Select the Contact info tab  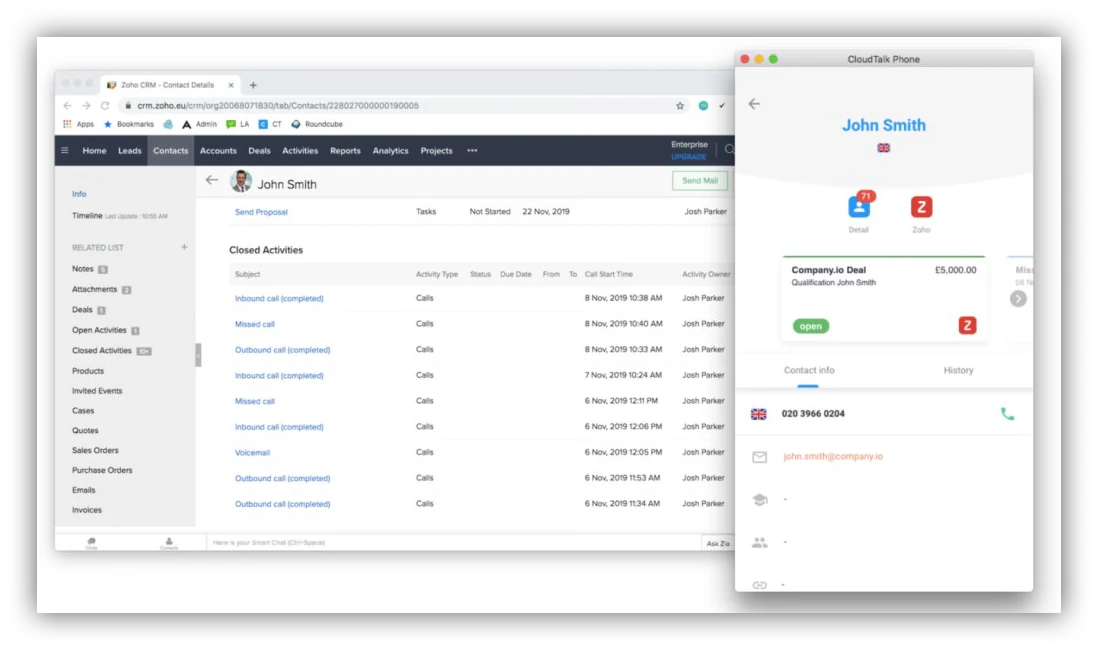click(x=809, y=371)
